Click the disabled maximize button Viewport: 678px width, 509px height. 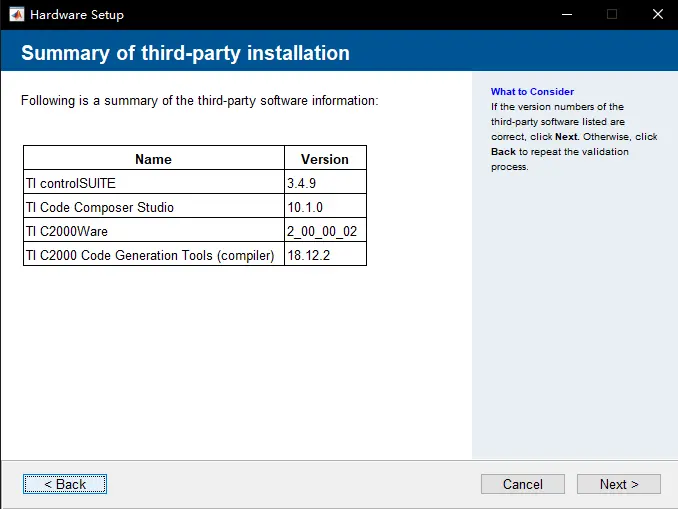(x=612, y=14)
